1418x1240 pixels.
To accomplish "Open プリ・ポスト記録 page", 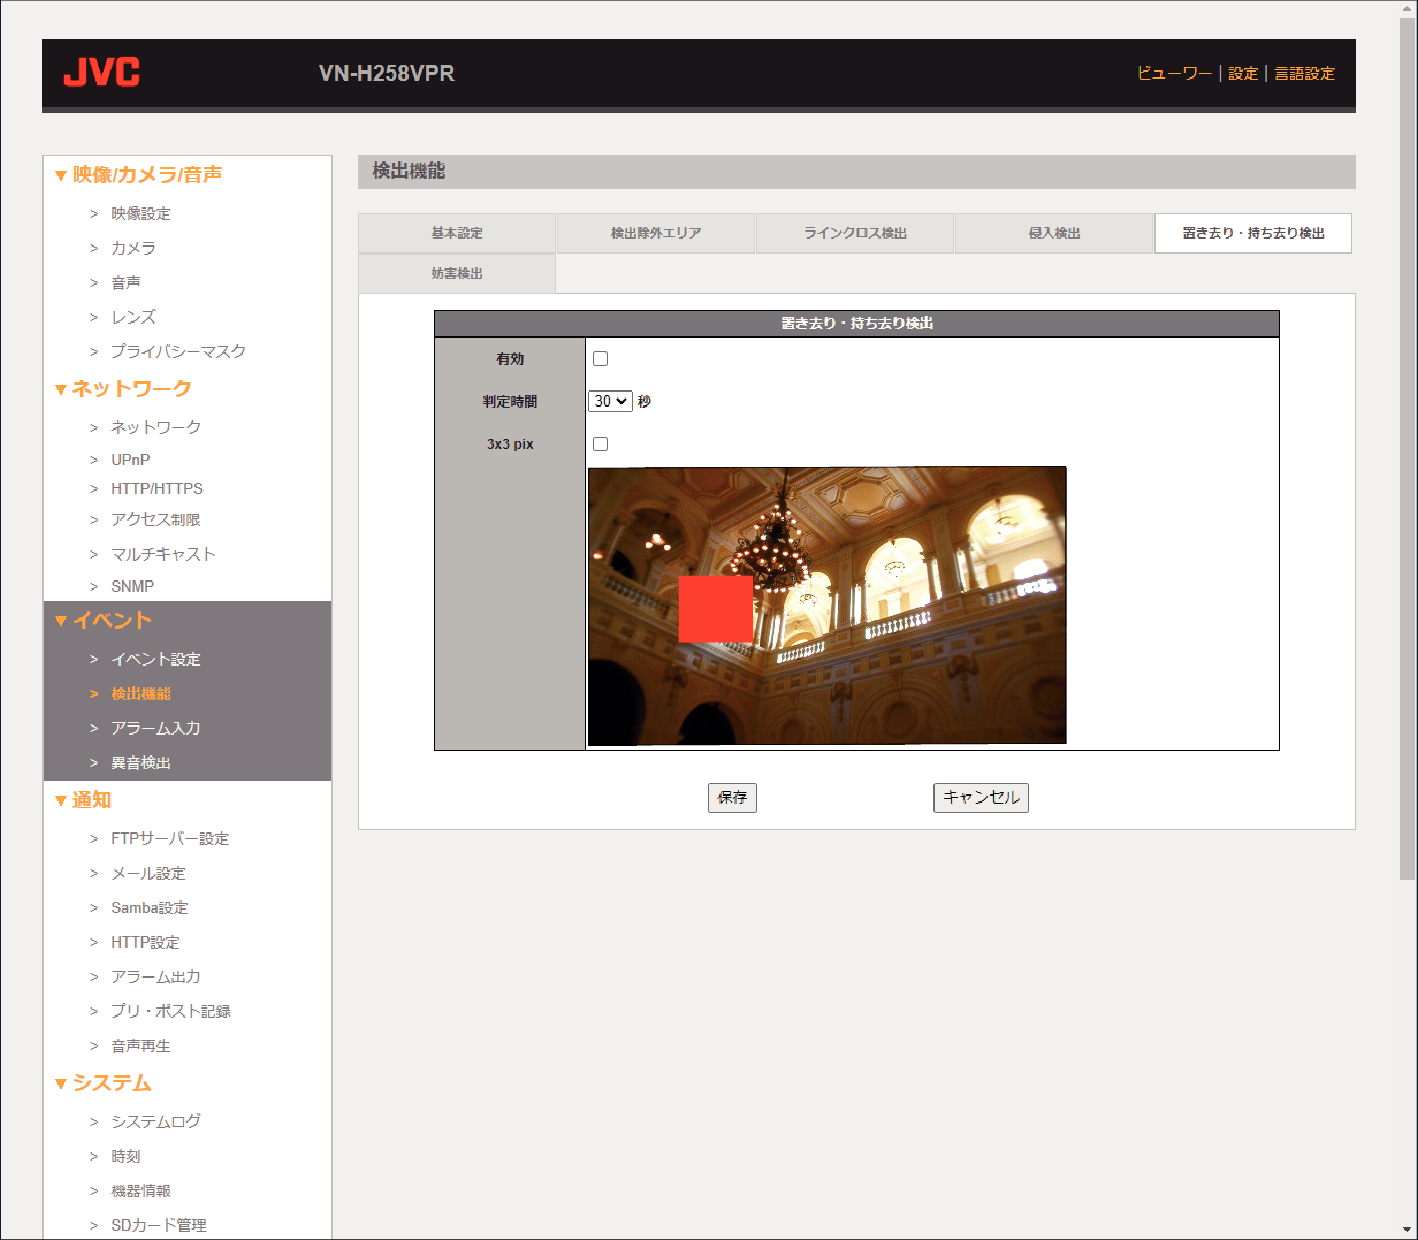I will point(171,1011).
